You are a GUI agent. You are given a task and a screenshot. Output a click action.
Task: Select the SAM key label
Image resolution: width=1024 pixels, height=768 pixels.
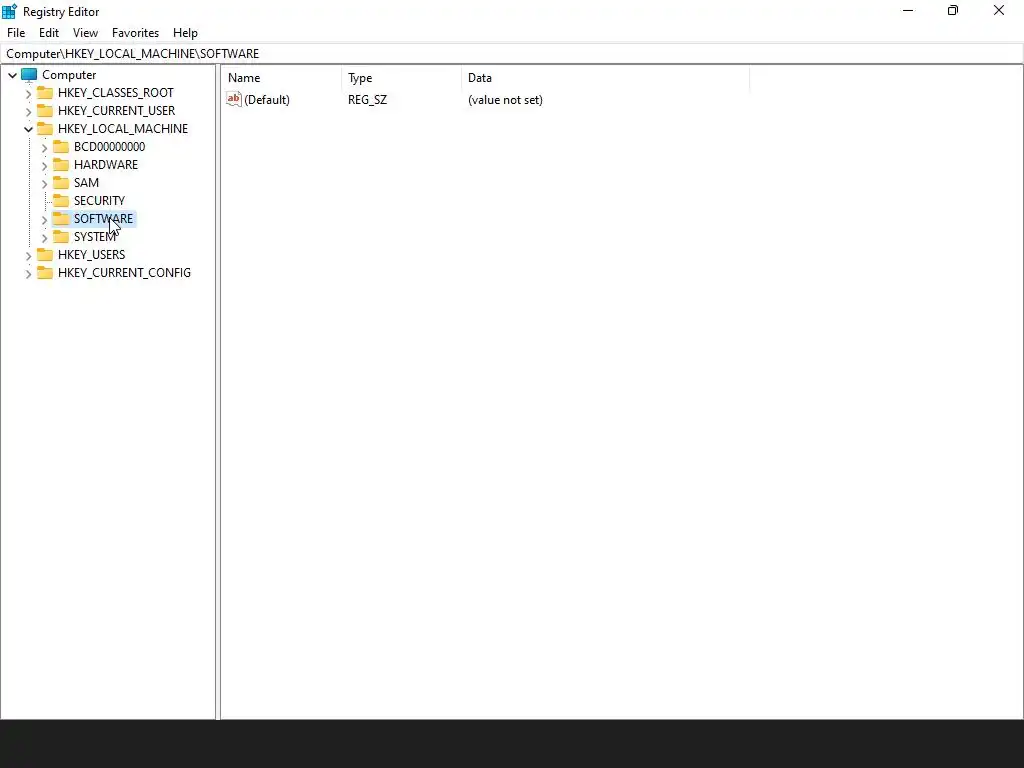(x=86, y=182)
